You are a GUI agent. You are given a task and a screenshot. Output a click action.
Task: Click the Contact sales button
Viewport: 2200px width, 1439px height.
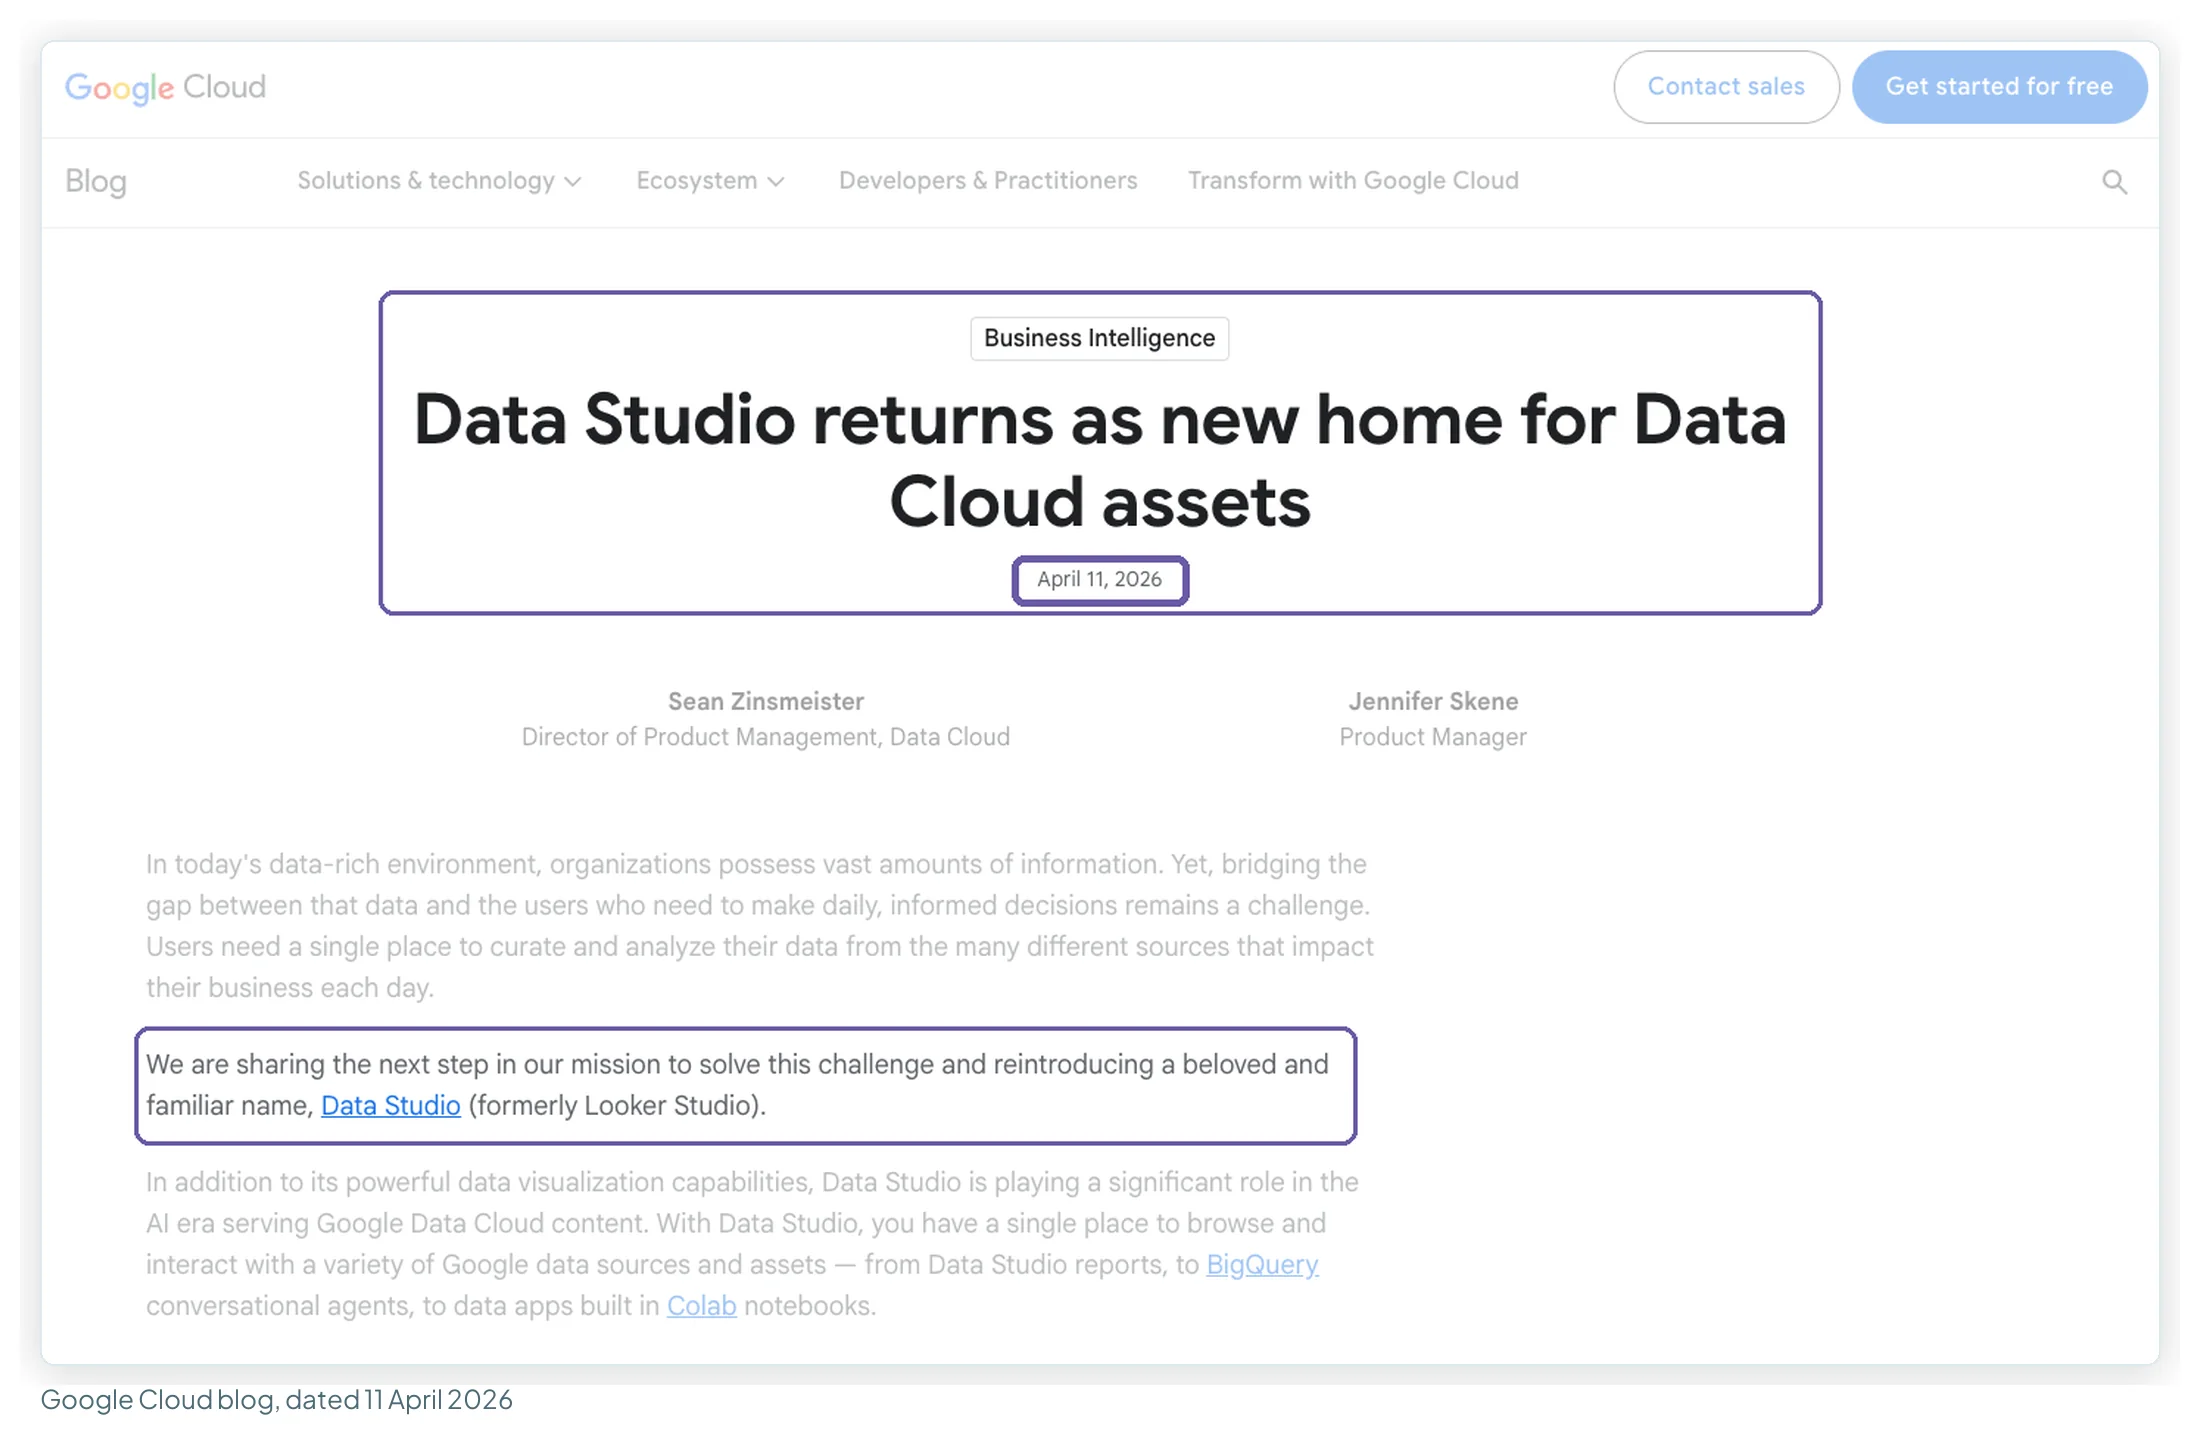coord(1726,87)
